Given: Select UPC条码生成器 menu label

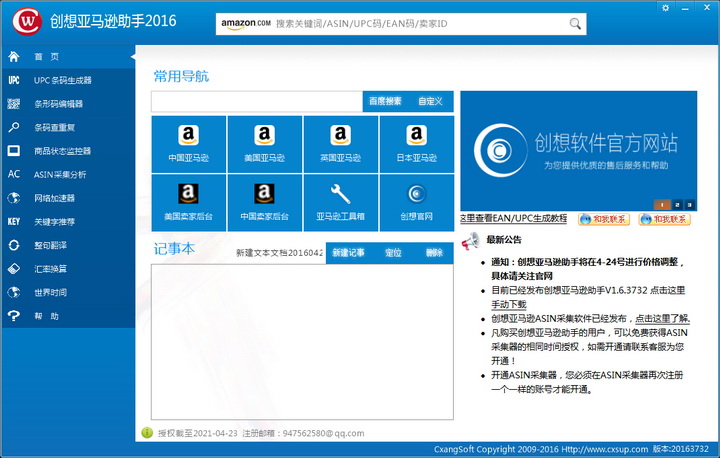Looking at the screenshot, I should coord(62,80).
